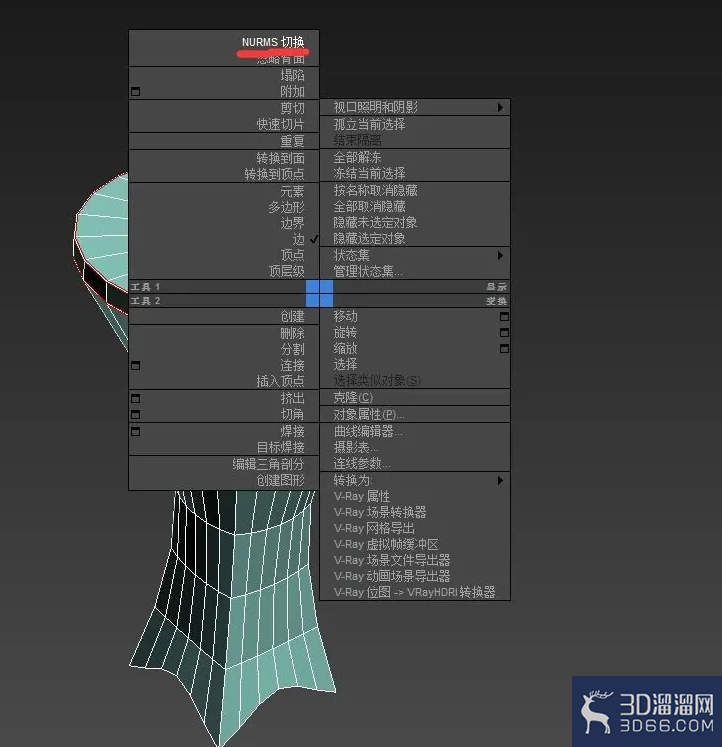The image size is (722, 747).
Task: Select 剪切 (Cut) command
Action: tap(292, 108)
